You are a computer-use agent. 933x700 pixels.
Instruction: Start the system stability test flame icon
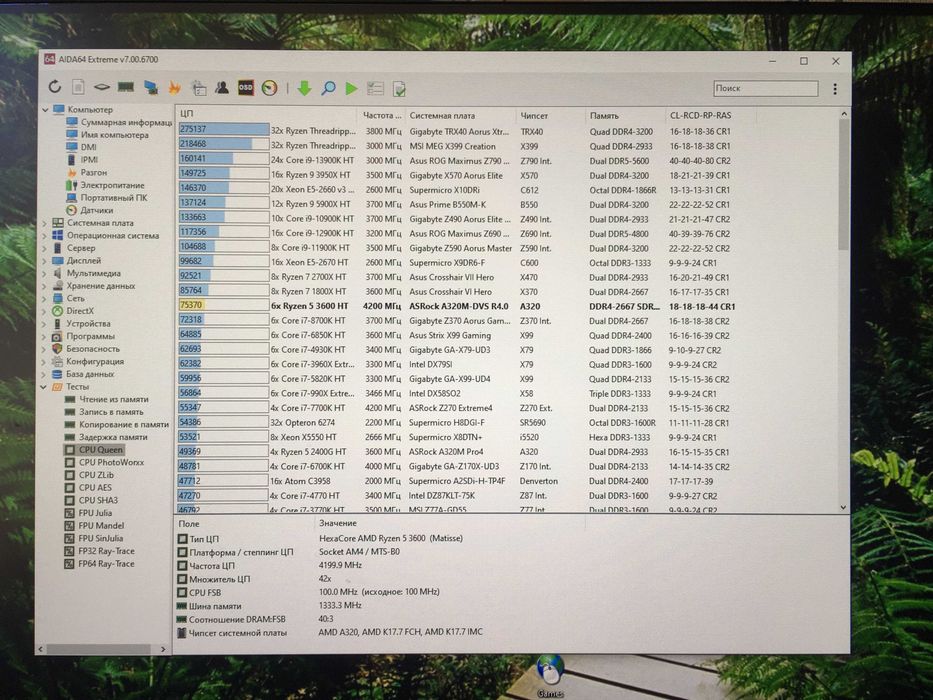174,88
